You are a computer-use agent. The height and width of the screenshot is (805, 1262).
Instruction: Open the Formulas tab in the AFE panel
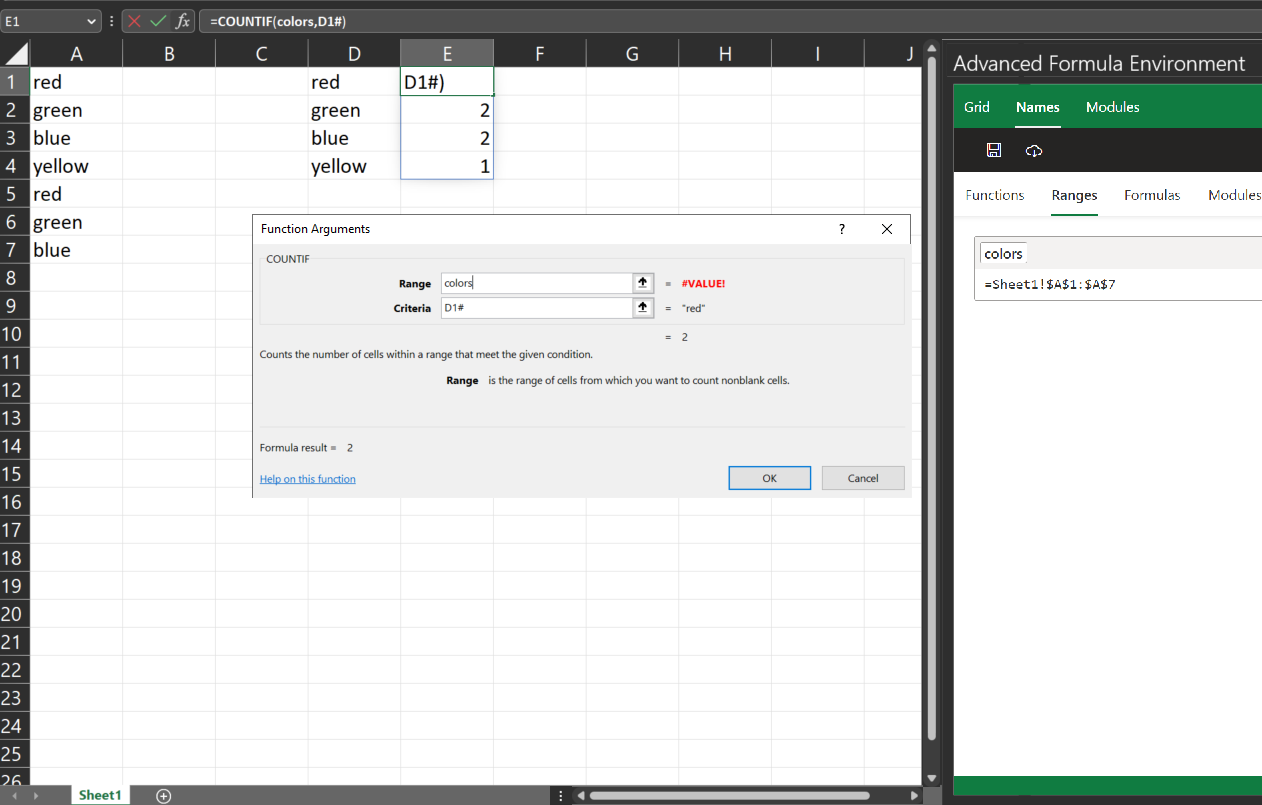click(1152, 195)
